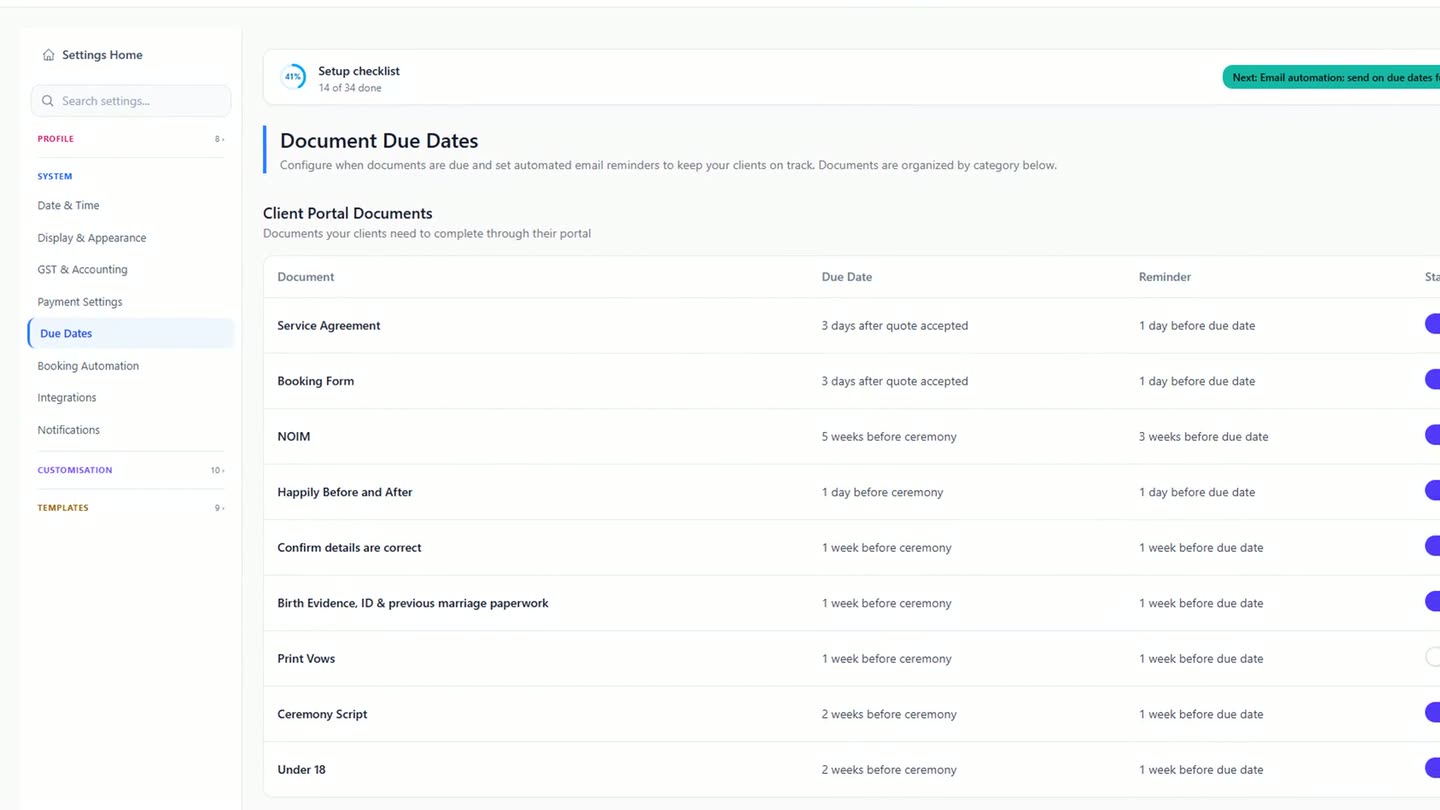The height and width of the screenshot is (810, 1440).
Task: Select Due Dates in sidebar
Action: point(131,334)
